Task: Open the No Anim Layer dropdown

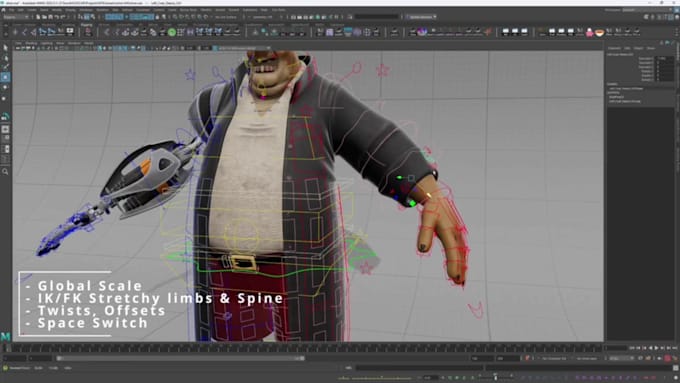Action: point(588,358)
